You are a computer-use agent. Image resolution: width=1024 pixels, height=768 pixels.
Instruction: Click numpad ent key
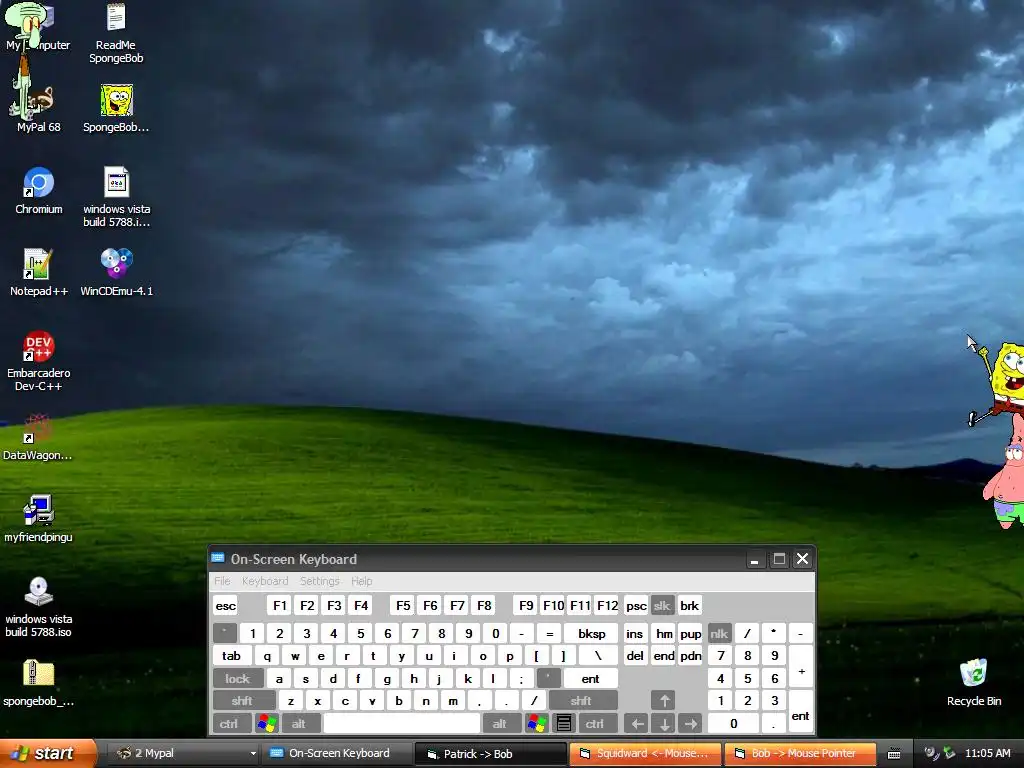coord(801,712)
